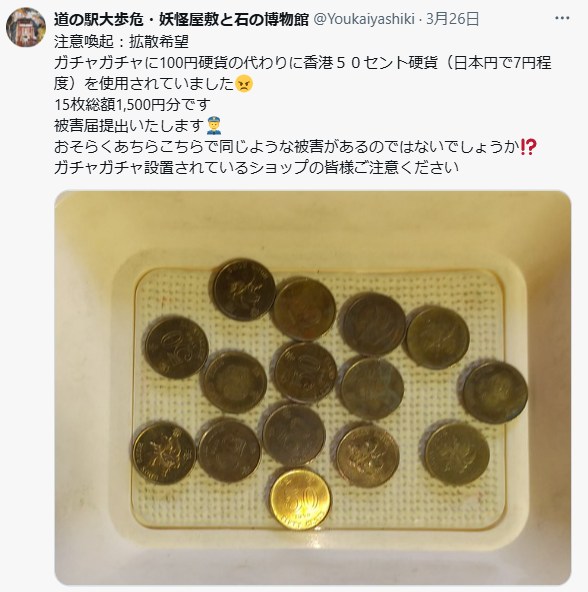Click the center coin showing 50

(x=305, y=373)
